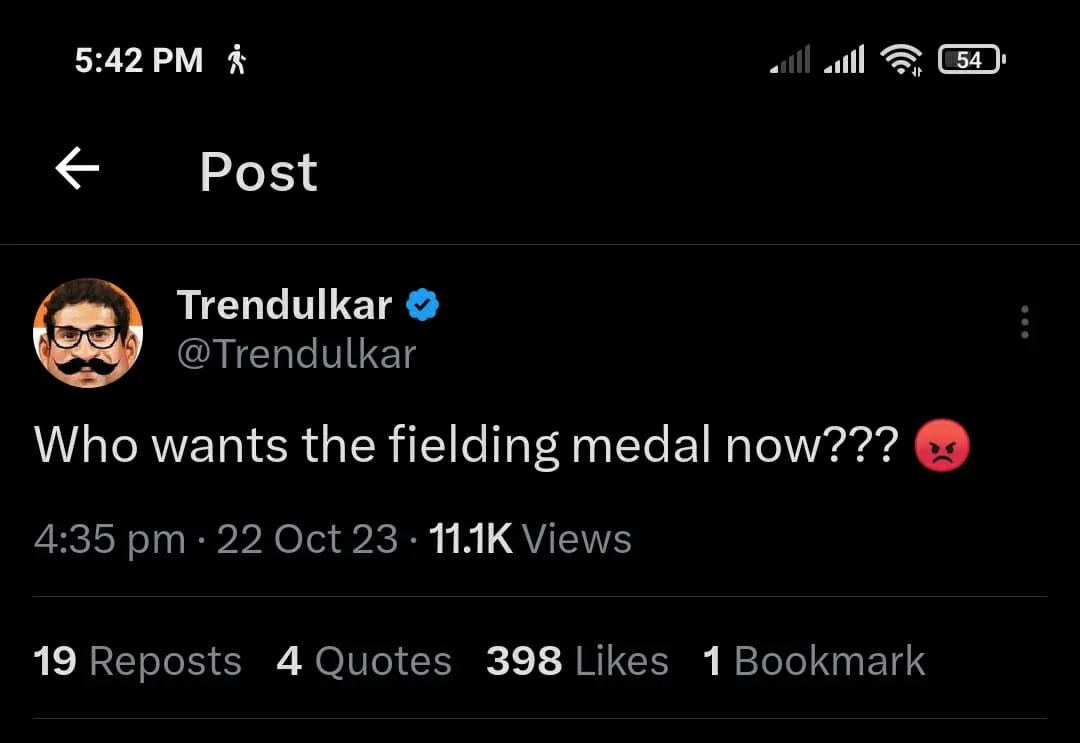
Task: Show the 398 Likes list
Action: (x=577, y=661)
